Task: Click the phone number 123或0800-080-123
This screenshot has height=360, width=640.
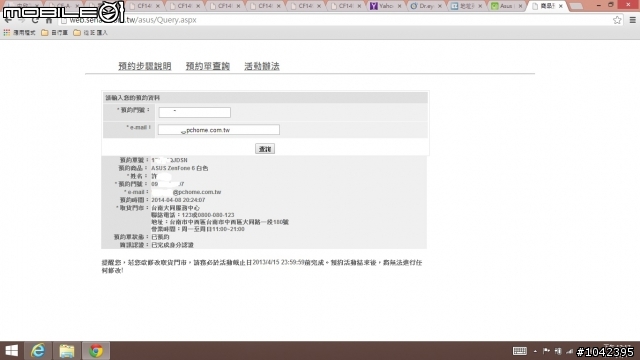Action: [x=208, y=215]
